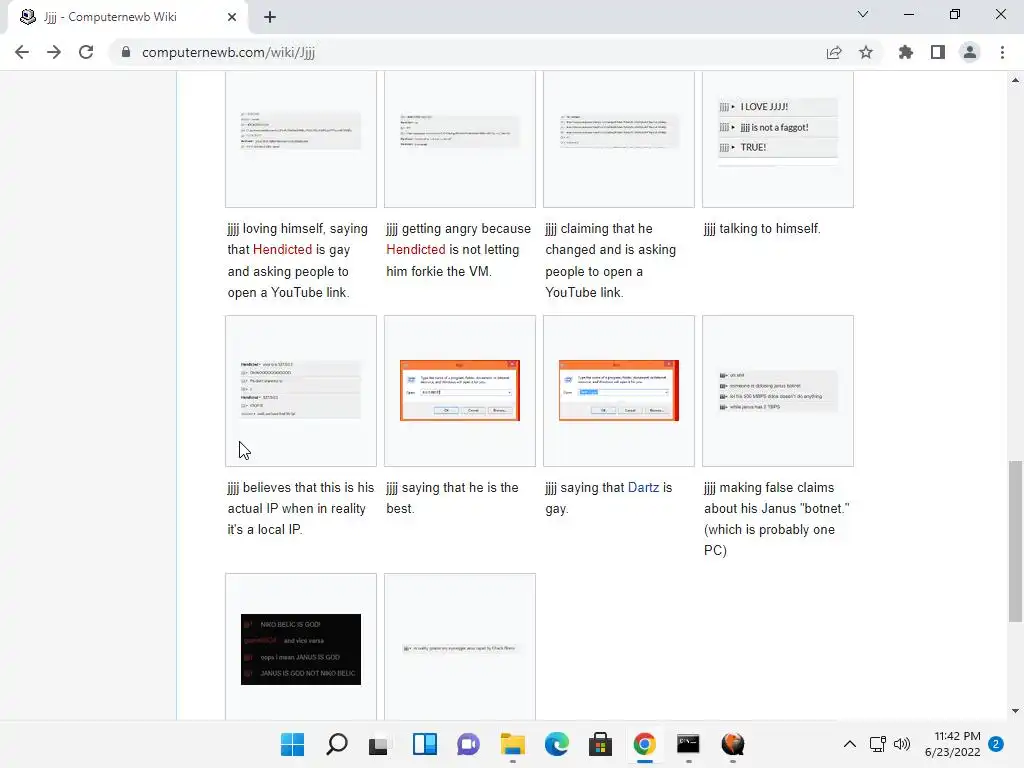The height and width of the screenshot is (768, 1024).
Task: Open the Dartz link
Action: [x=643, y=487]
